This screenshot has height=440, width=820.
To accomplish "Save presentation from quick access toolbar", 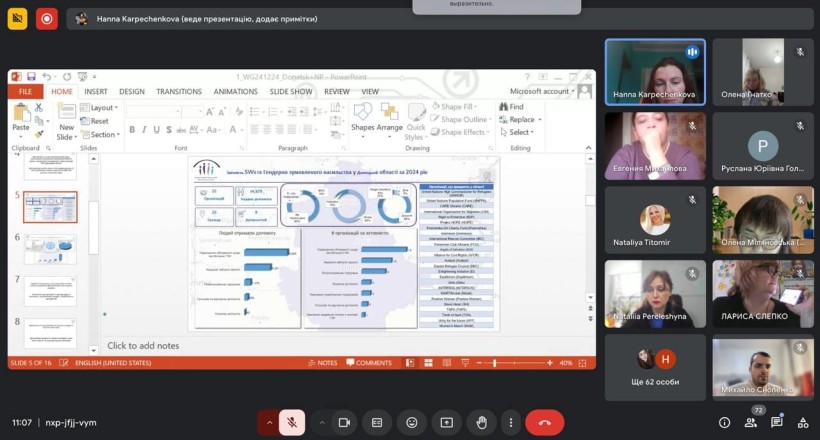I will coord(31,77).
